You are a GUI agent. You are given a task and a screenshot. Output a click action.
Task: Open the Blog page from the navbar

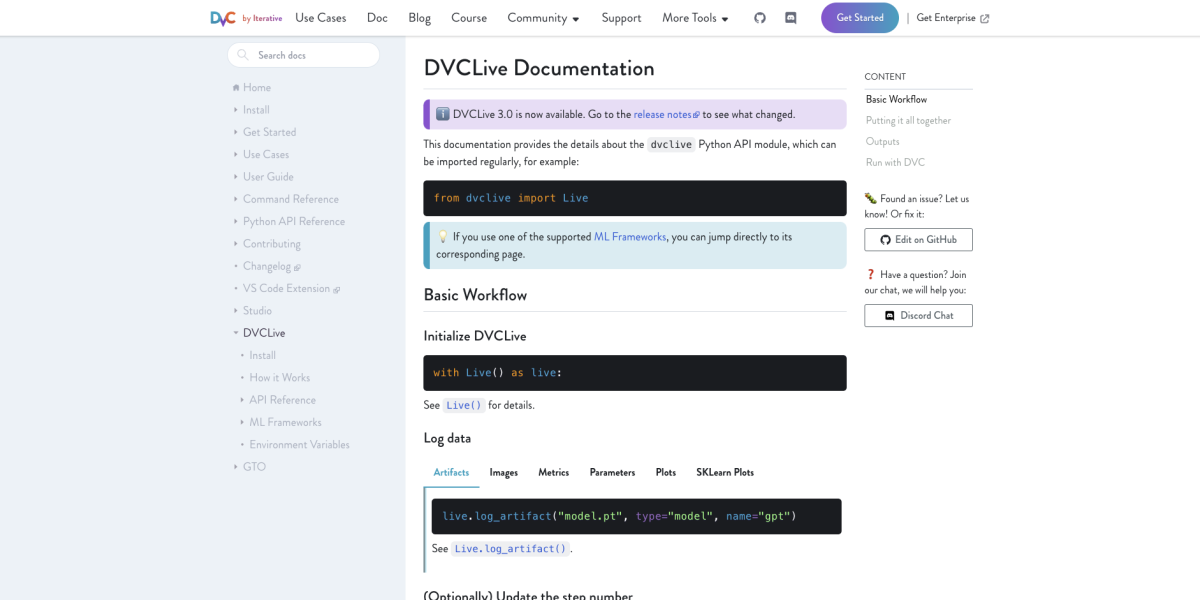coord(419,18)
